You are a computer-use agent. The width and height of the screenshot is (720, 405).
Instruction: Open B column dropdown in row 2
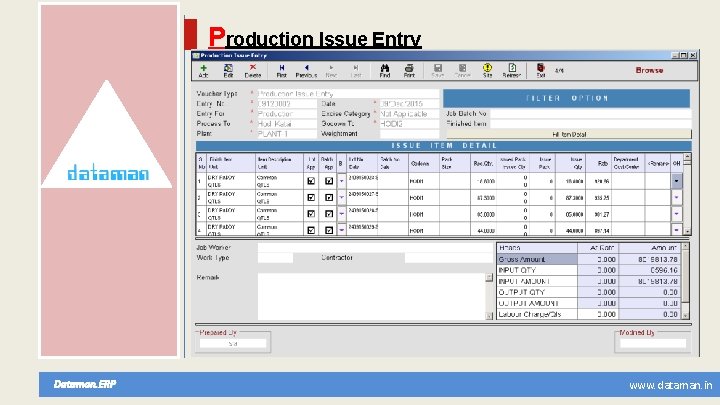click(342, 197)
